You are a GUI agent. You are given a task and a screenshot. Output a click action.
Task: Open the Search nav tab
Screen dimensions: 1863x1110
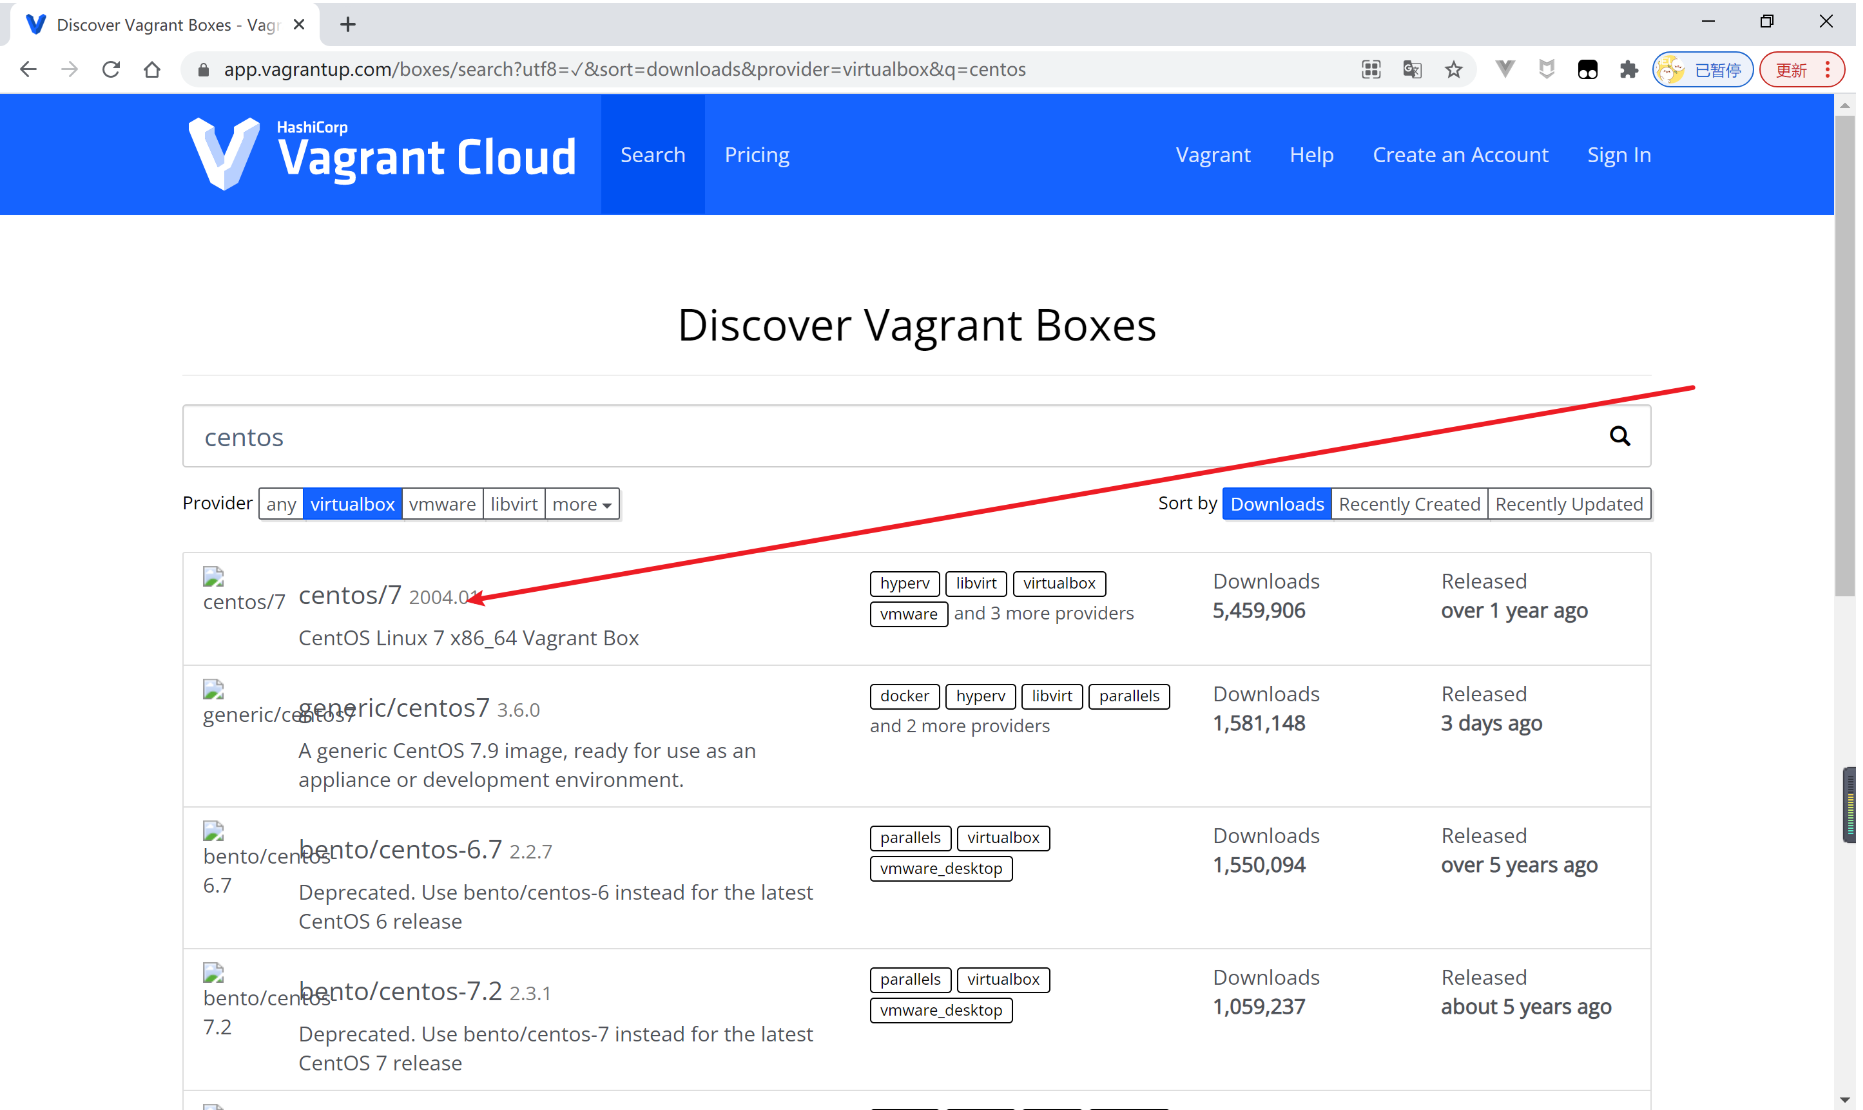[653, 155]
